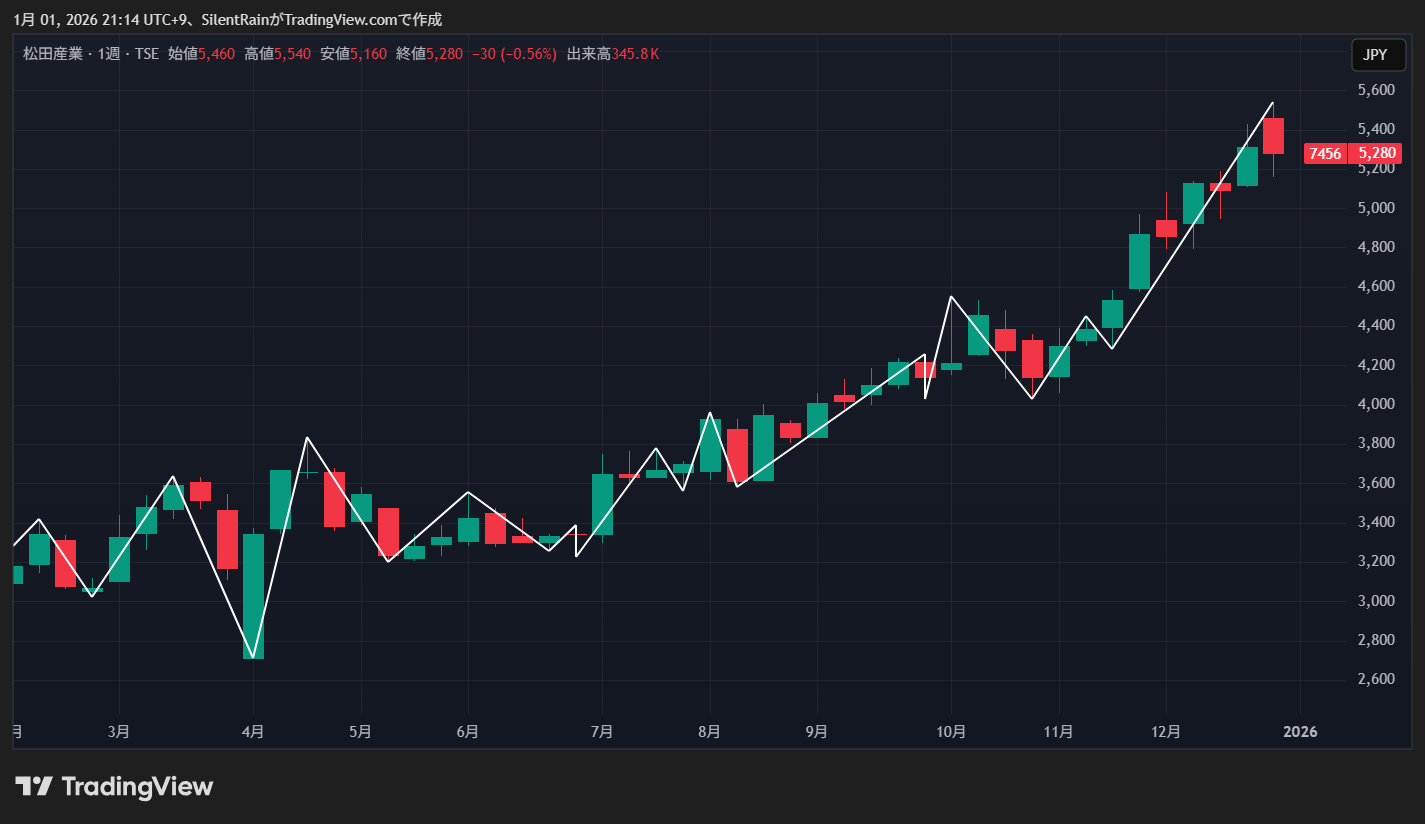Screen dimensions: 1425x824
Task: Click the 3,600 price axis label
Action: [x=1375, y=483]
